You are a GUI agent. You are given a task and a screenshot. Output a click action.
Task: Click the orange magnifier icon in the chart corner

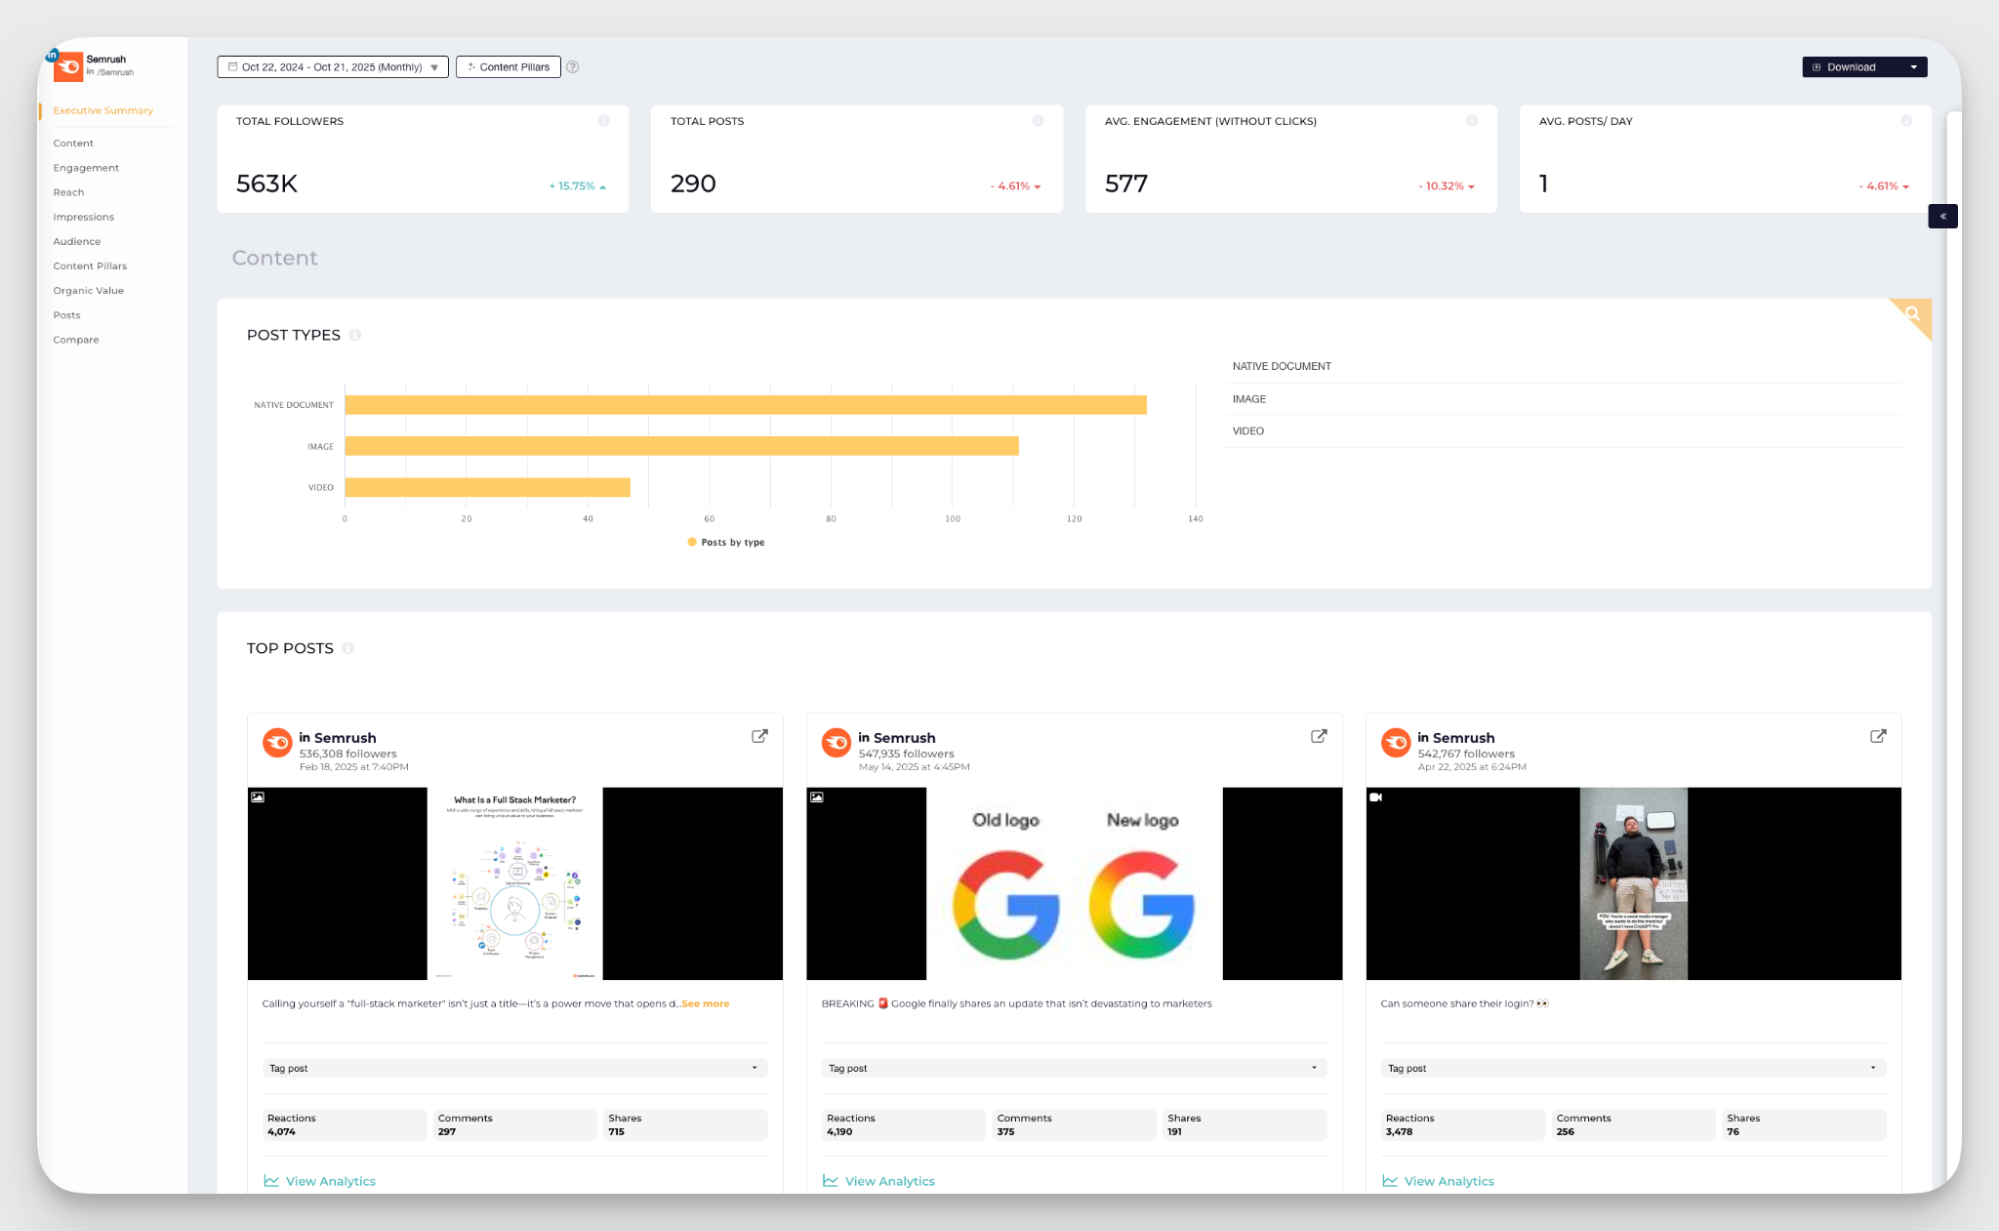coord(1913,314)
